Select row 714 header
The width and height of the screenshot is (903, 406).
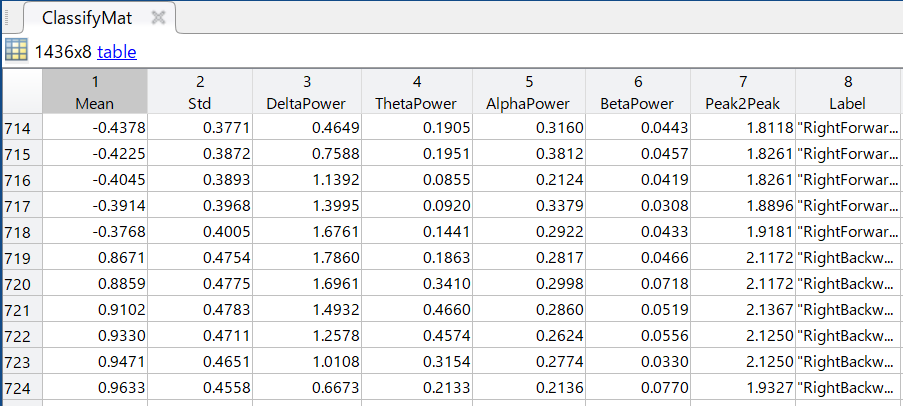point(19,127)
